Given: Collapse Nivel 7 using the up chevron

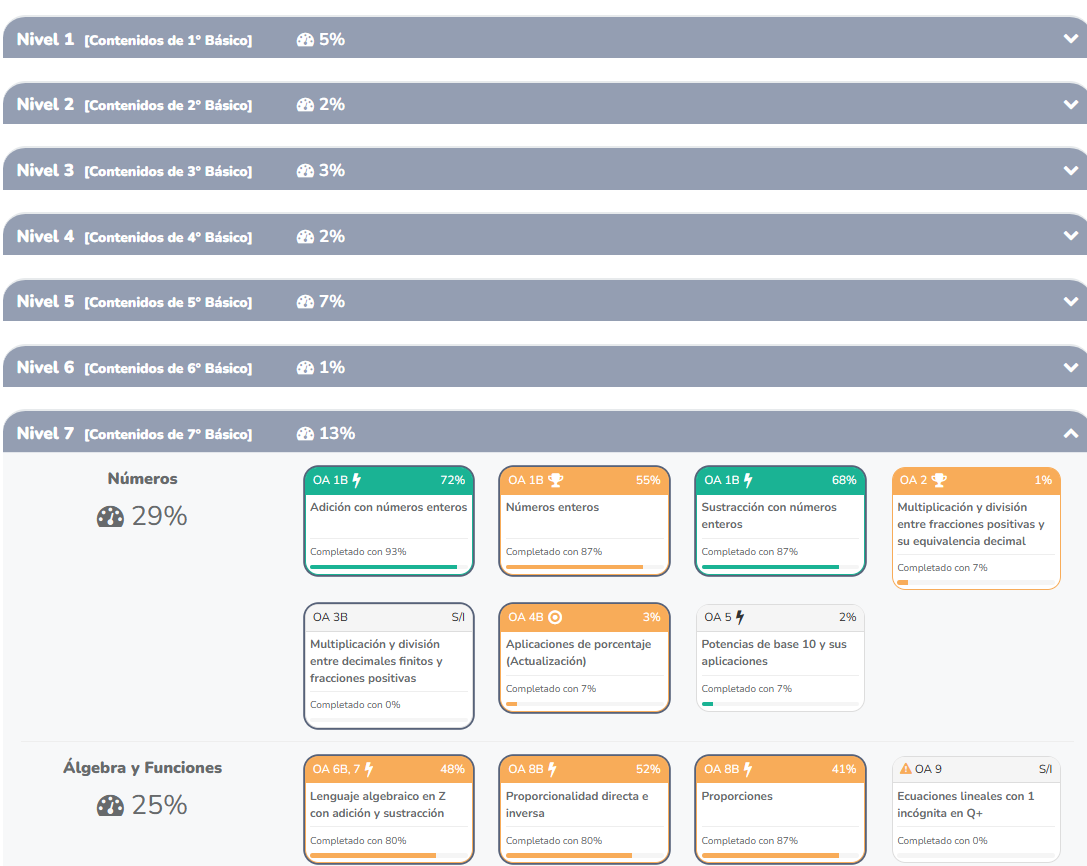Looking at the screenshot, I should click(x=1071, y=434).
